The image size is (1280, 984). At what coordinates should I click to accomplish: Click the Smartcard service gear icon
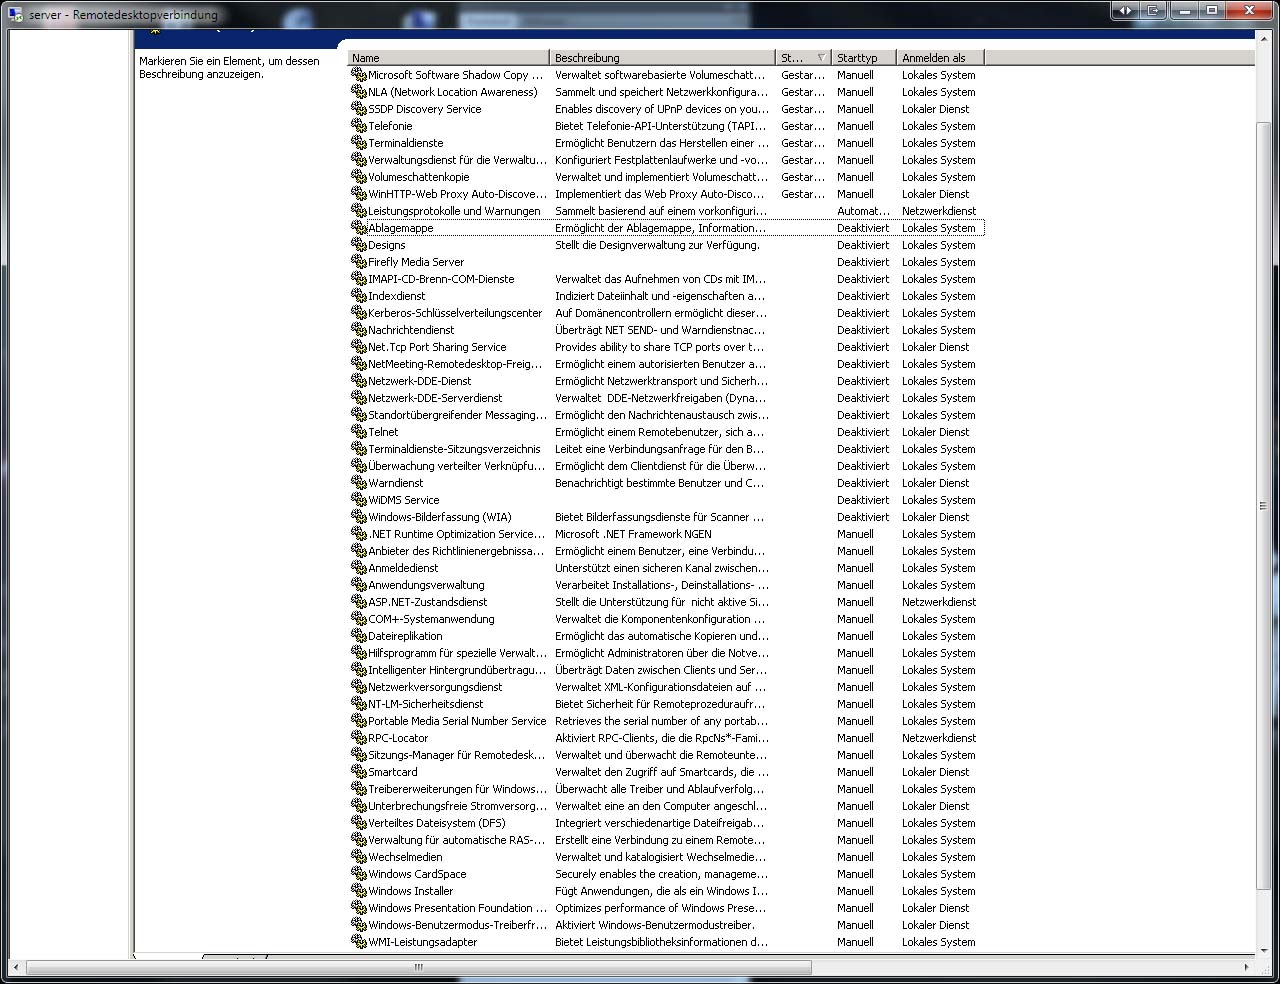[x=359, y=772]
